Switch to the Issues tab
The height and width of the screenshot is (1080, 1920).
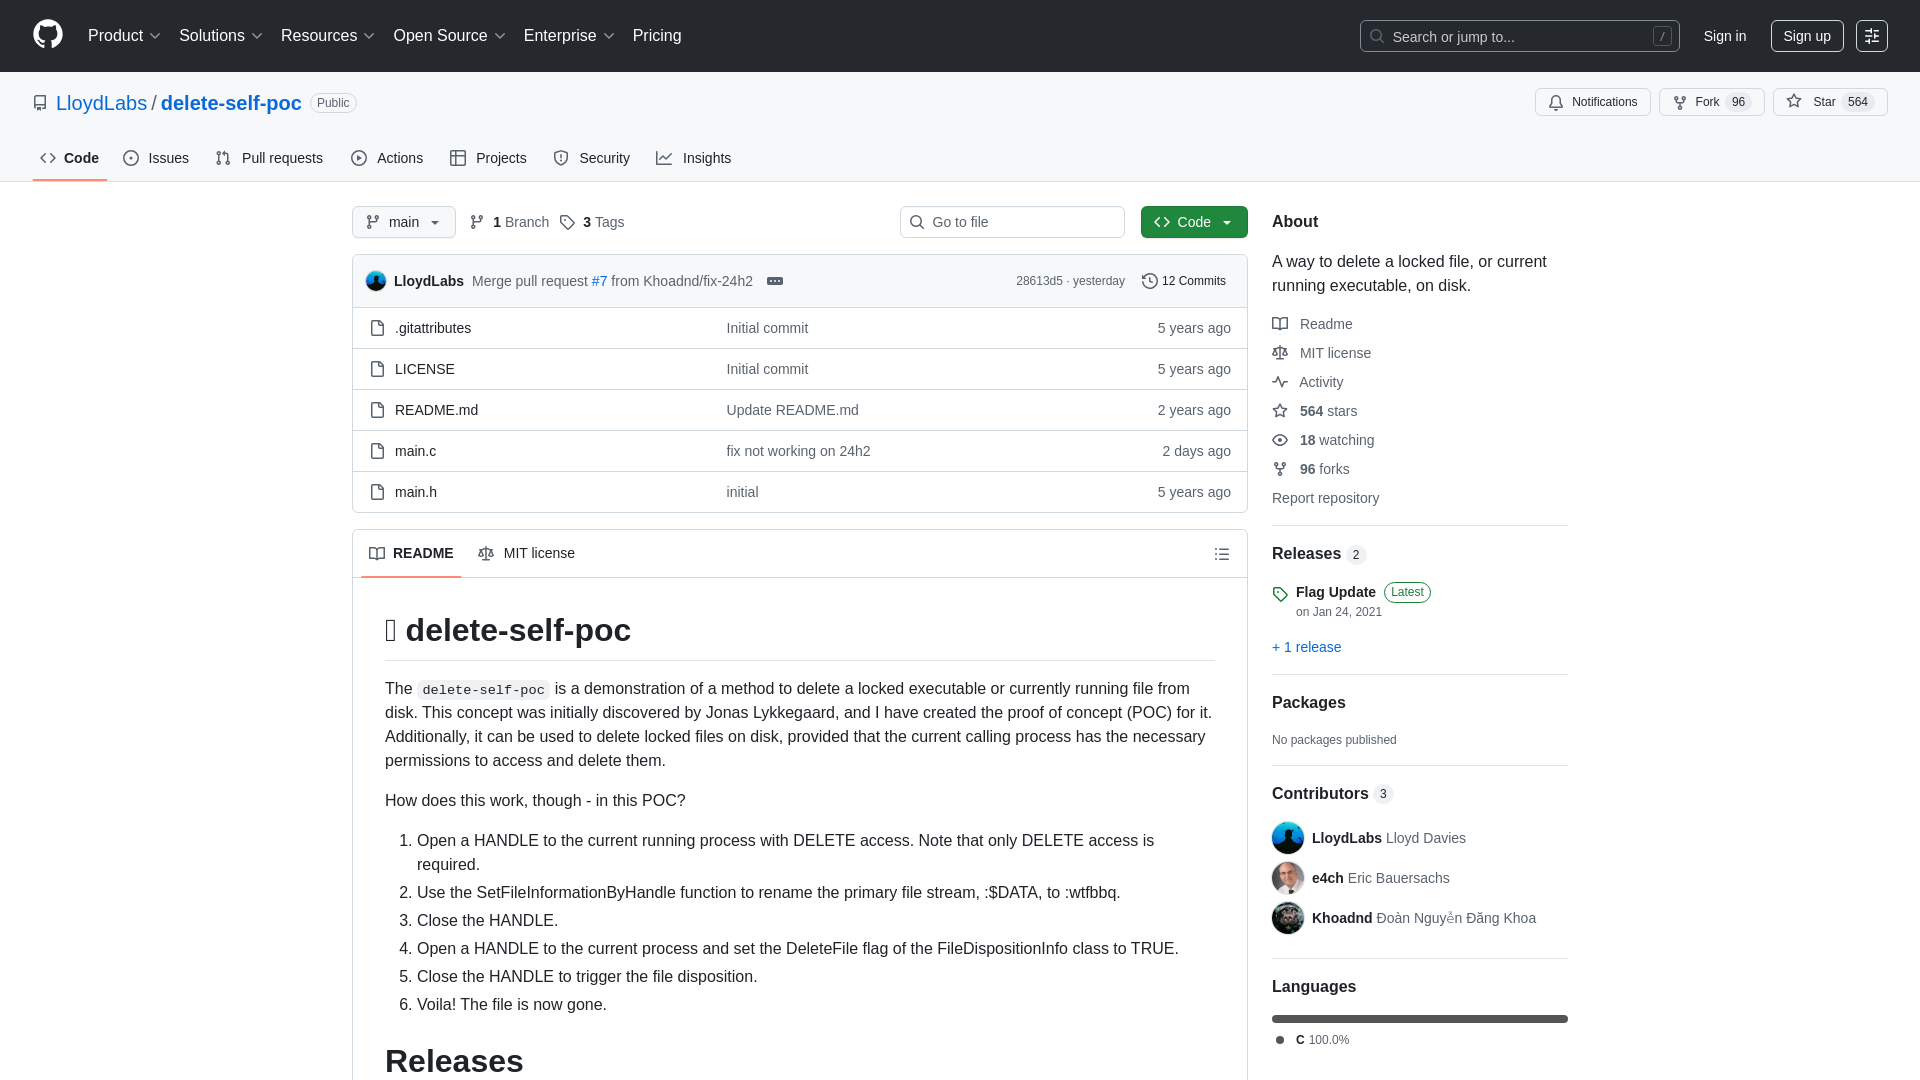156,158
